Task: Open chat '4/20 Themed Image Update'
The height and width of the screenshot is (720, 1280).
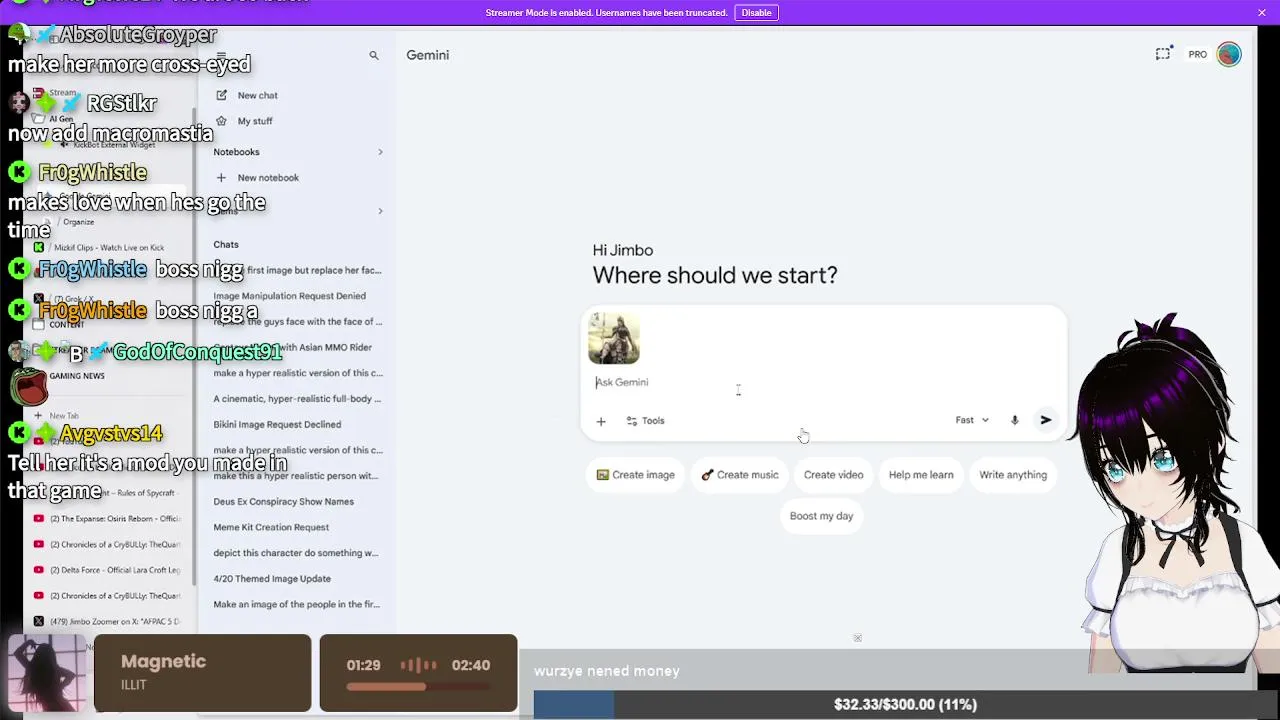Action: coord(272,579)
